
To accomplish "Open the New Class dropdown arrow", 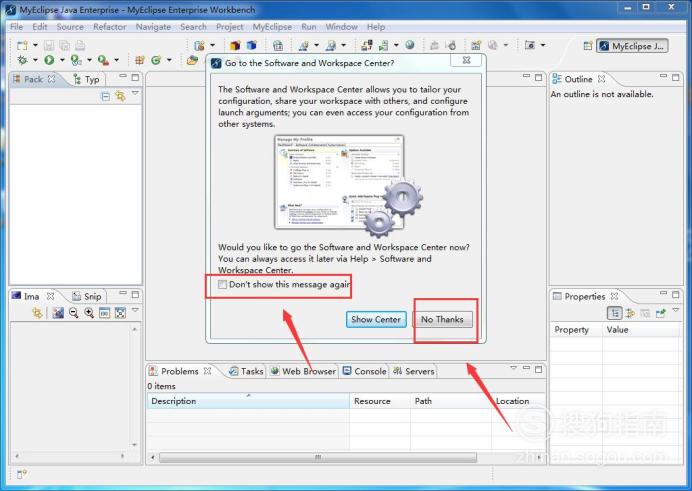I will [x=169, y=60].
